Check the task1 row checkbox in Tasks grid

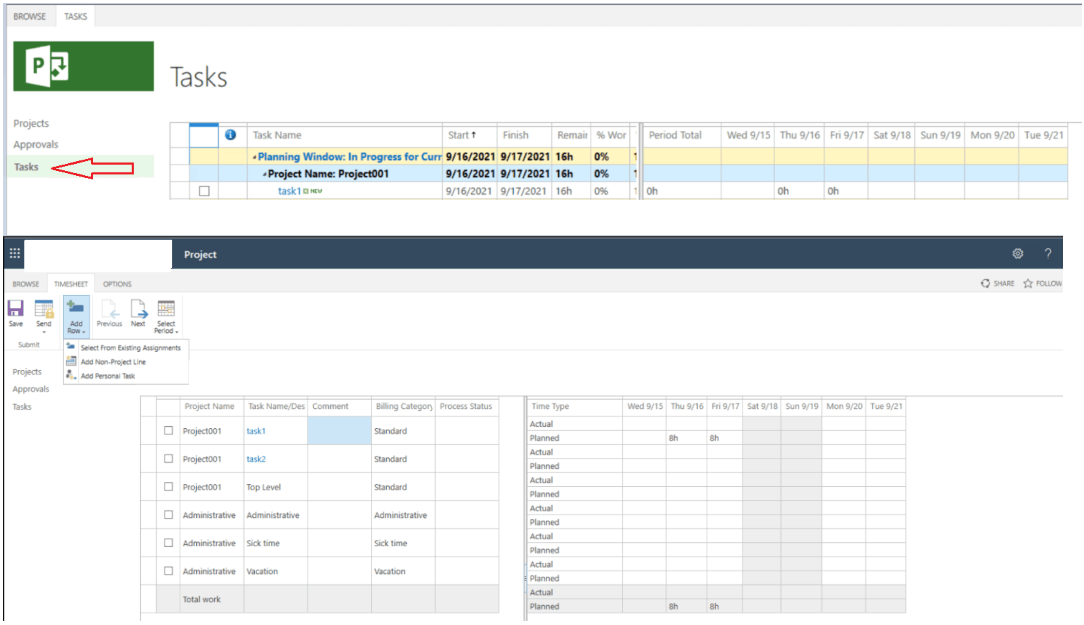click(204, 191)
